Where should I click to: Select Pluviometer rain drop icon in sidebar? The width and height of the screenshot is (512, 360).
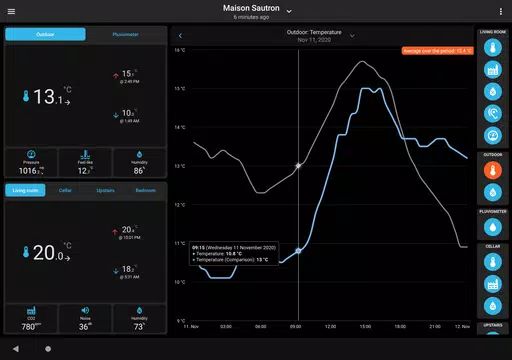493,227
